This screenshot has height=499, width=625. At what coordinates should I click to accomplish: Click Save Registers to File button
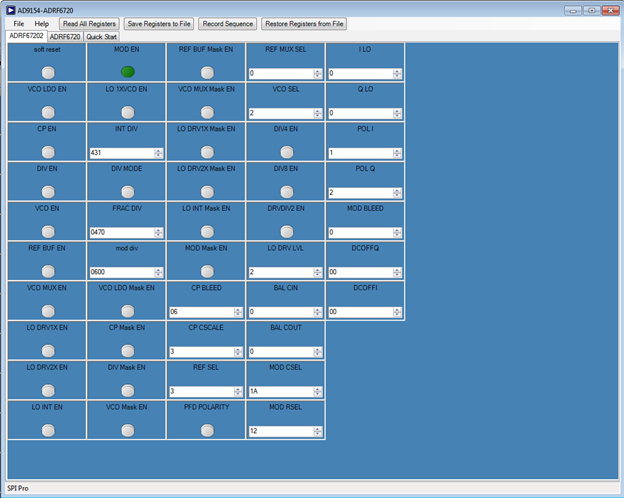coord(159,24)
